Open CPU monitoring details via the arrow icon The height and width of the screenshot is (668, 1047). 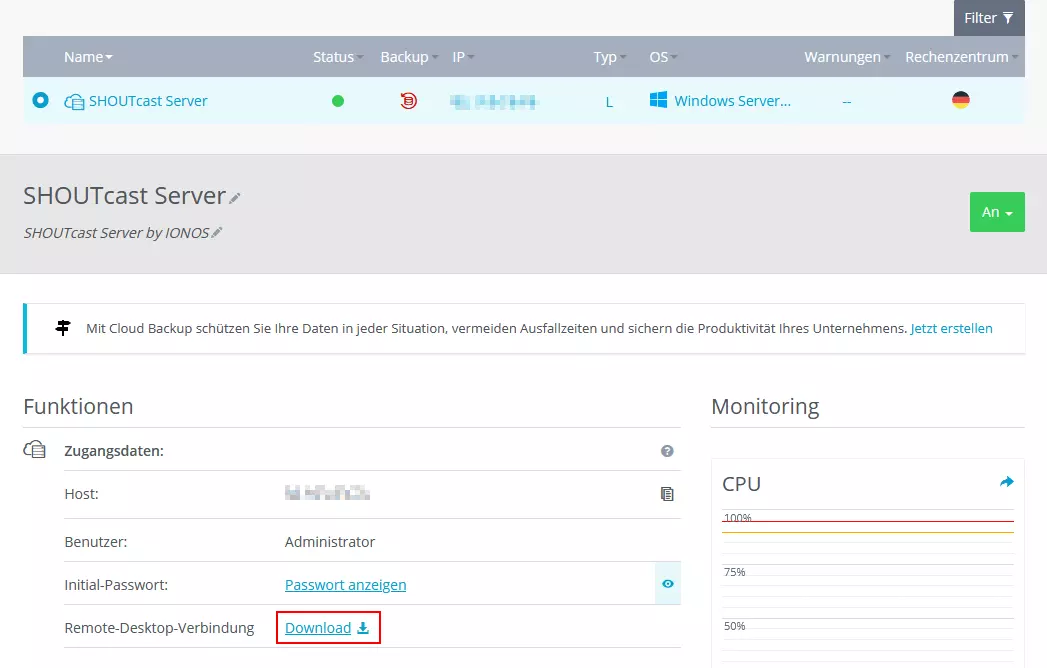coord(1007,482)
